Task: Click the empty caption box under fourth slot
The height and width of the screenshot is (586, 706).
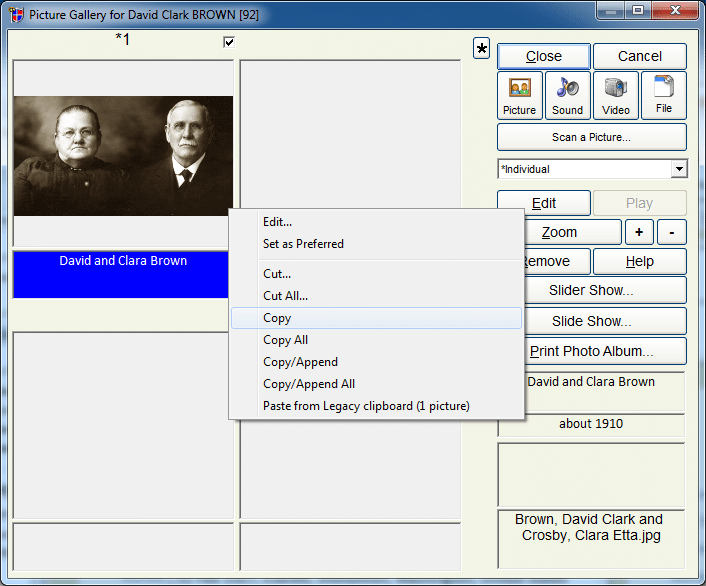Action: coord(350,547)
